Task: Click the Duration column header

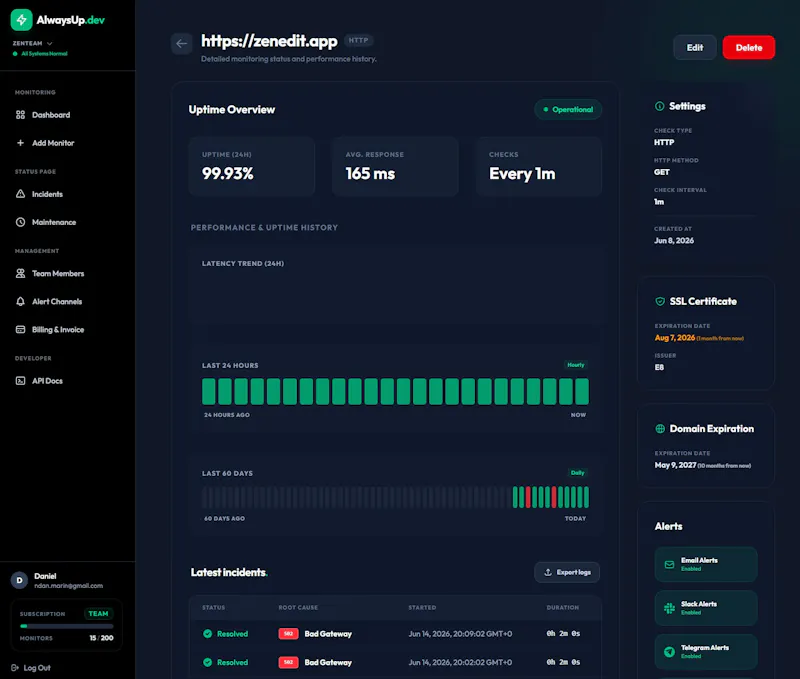Action: (x=563, y=608)
